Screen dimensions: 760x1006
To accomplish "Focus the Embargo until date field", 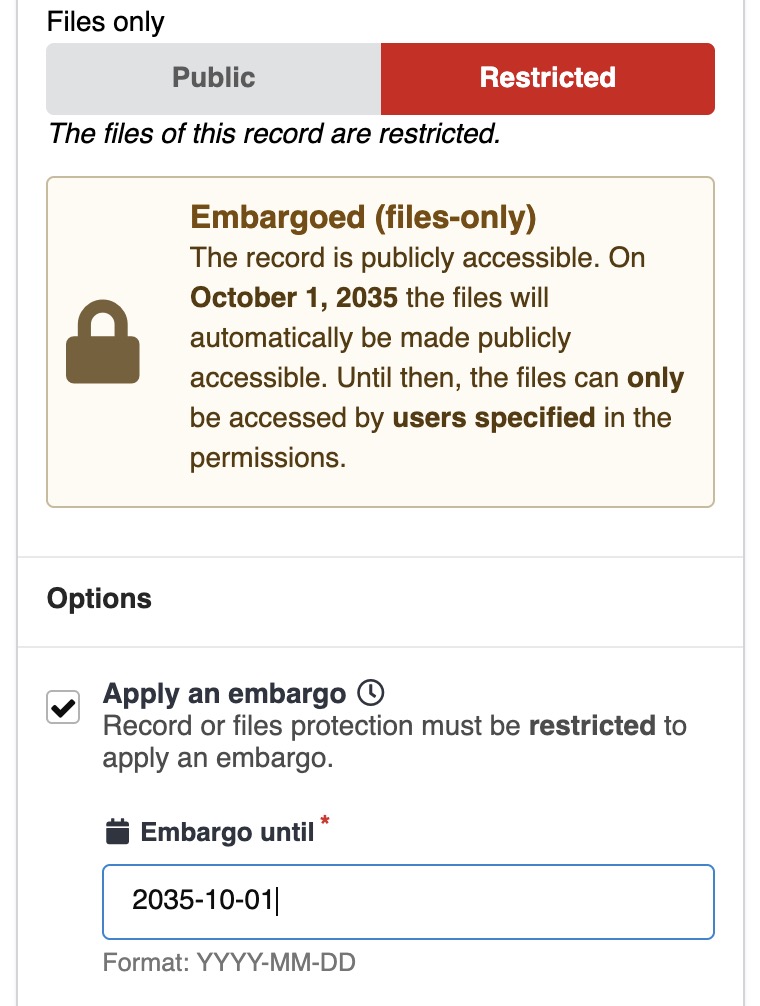I will coord(408,901).
